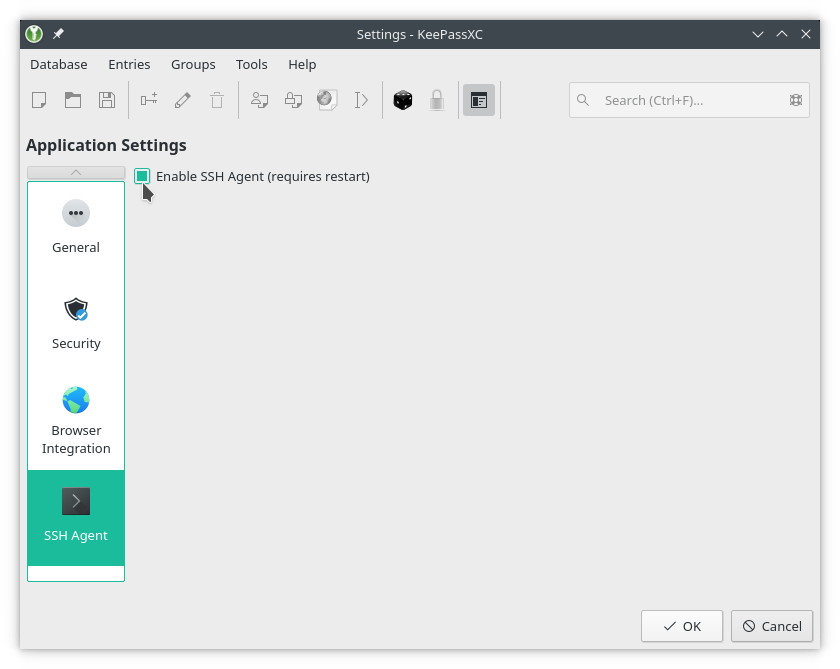Trigger auto-type using its toolbar icon
The height and width of the screenshot is (669, 840).
[x=361, y=100]
